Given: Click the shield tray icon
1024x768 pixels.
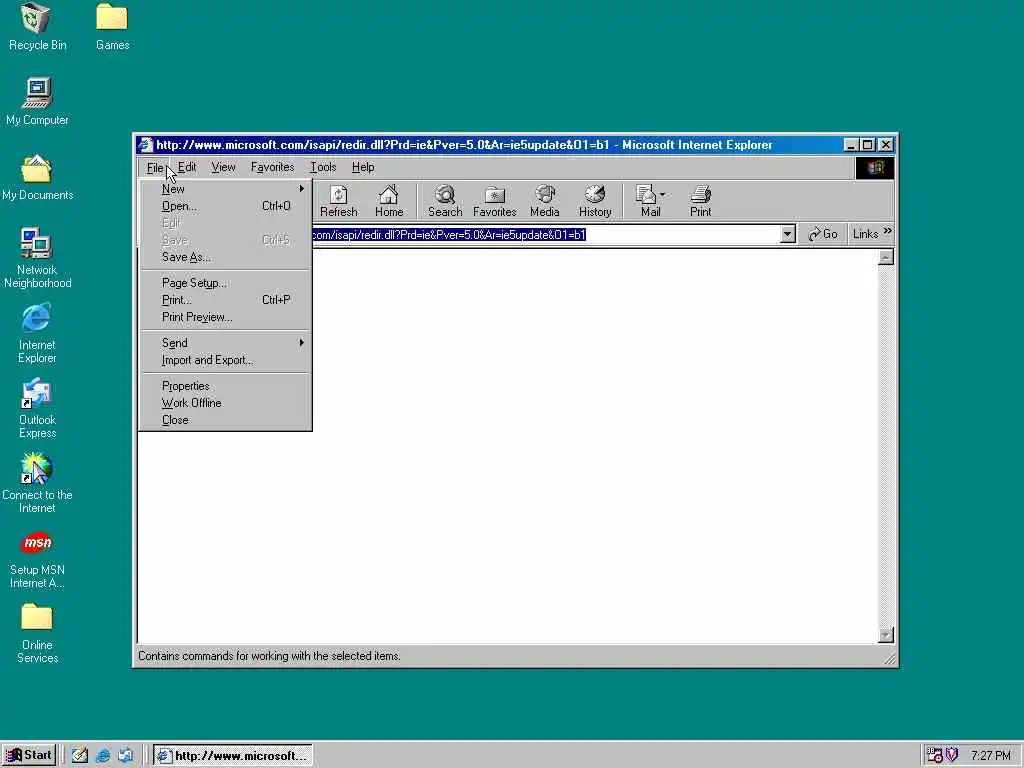Looking at the screenshot, I should pos(952,755).
